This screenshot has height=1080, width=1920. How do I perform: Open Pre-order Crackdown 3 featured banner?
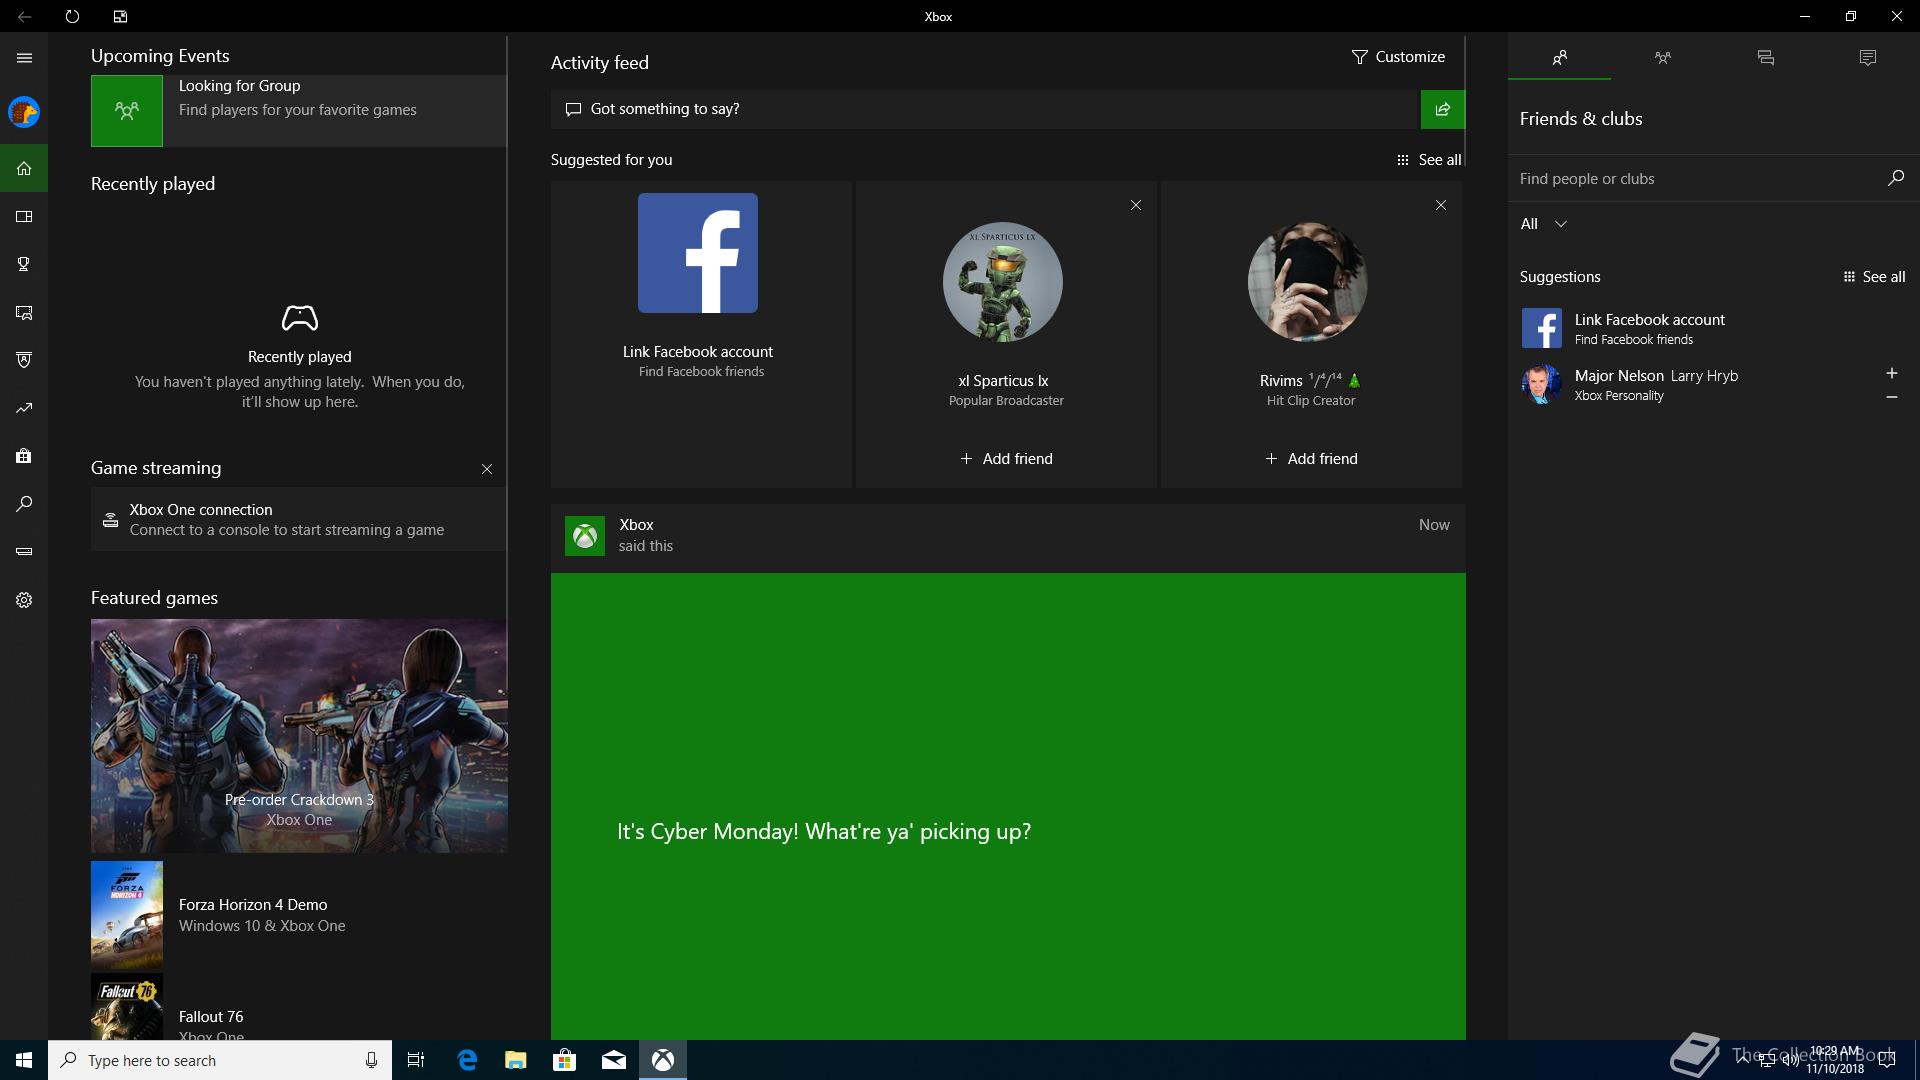[299, 736]
